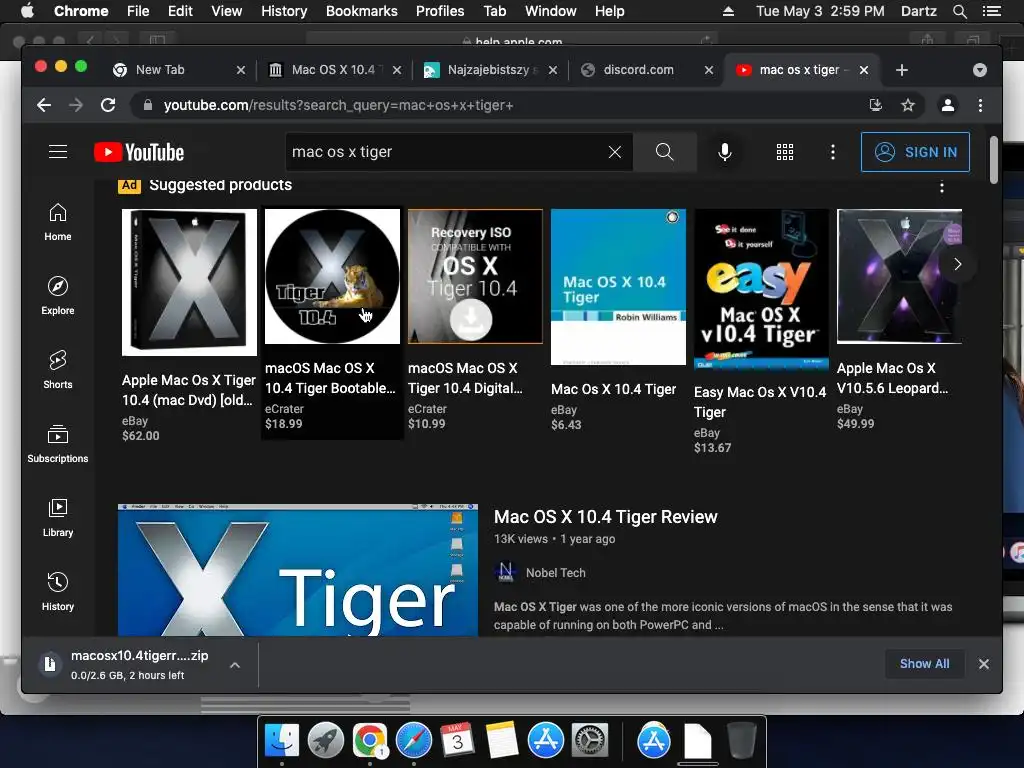1024x768 pixels.
Task: Open Explore in the sidebar
Action: (x=58, y=296)
